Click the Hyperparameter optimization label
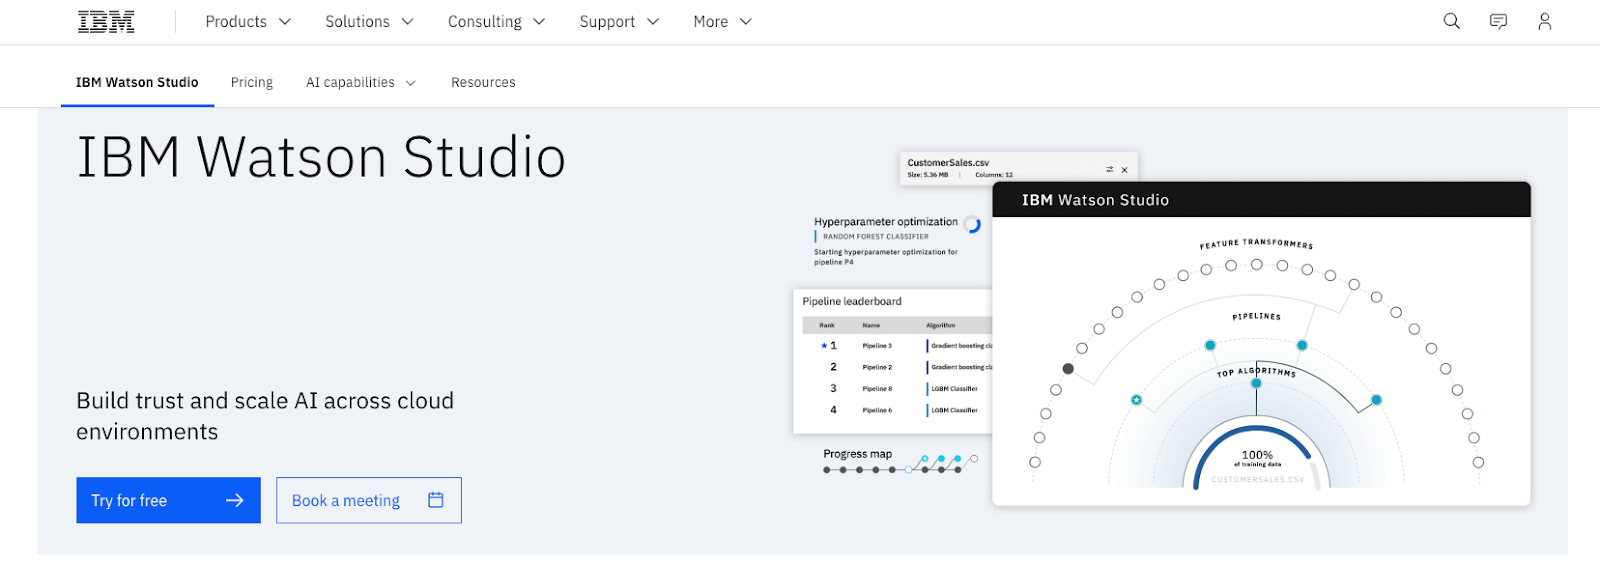The width and height of the screenshot is (1600, 566). tap(886, 222)
